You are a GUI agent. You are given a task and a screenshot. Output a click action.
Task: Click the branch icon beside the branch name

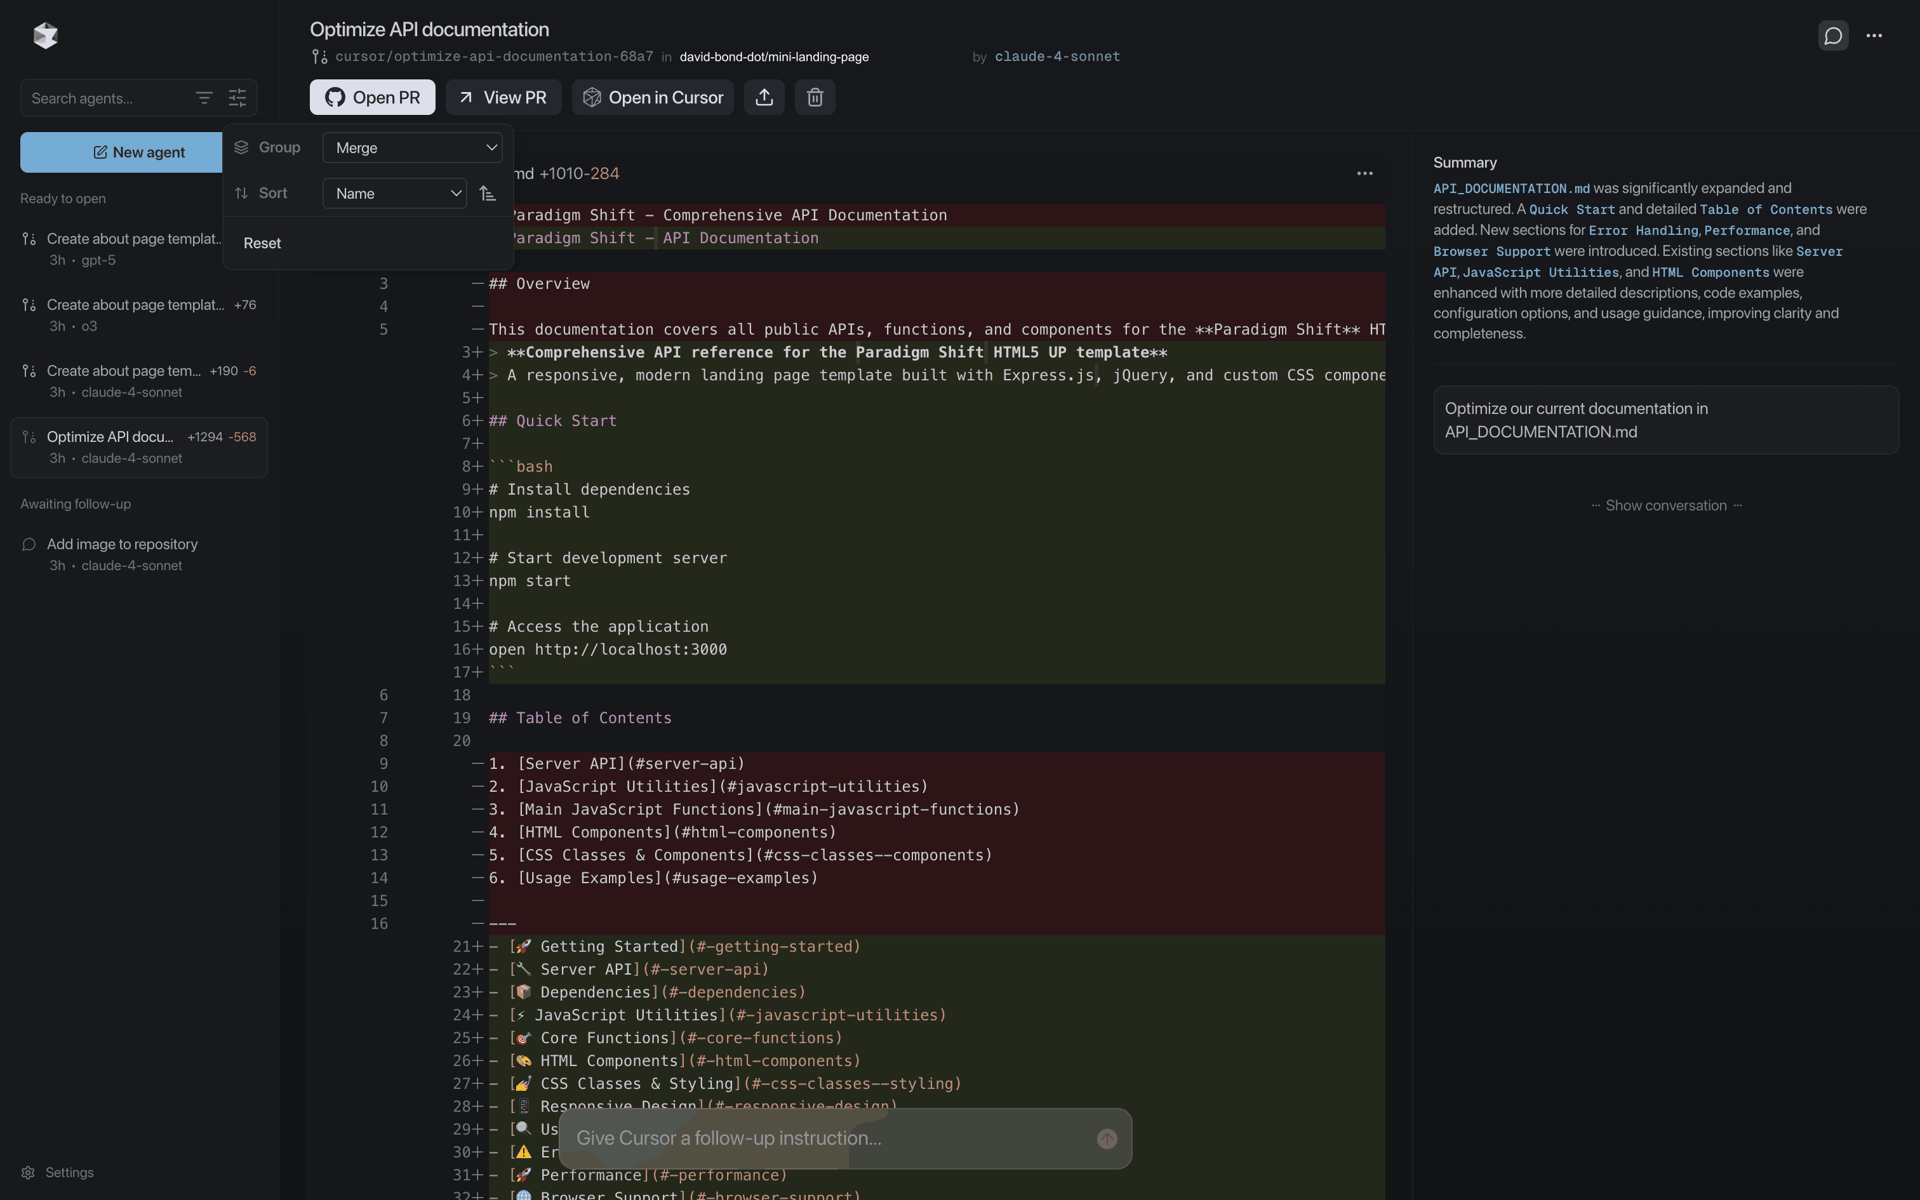click(319, 57)
